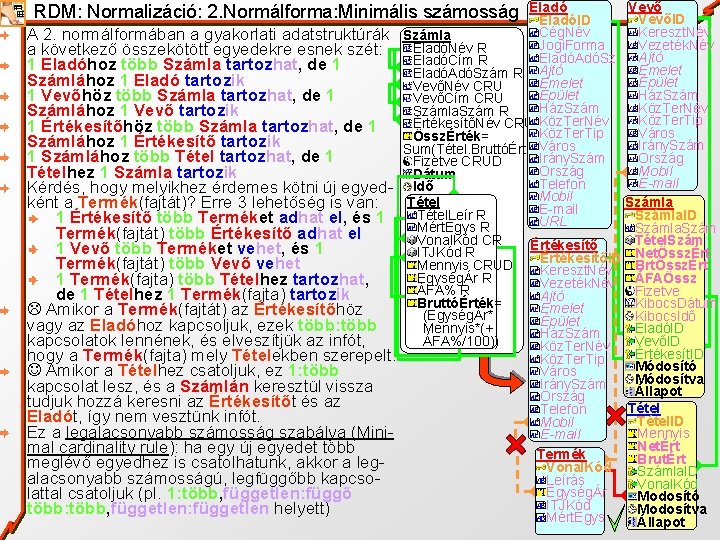The image size is (720, 540).
Task: Click 'ITJKód R' row in Tétel
Action: click(441, 252)
